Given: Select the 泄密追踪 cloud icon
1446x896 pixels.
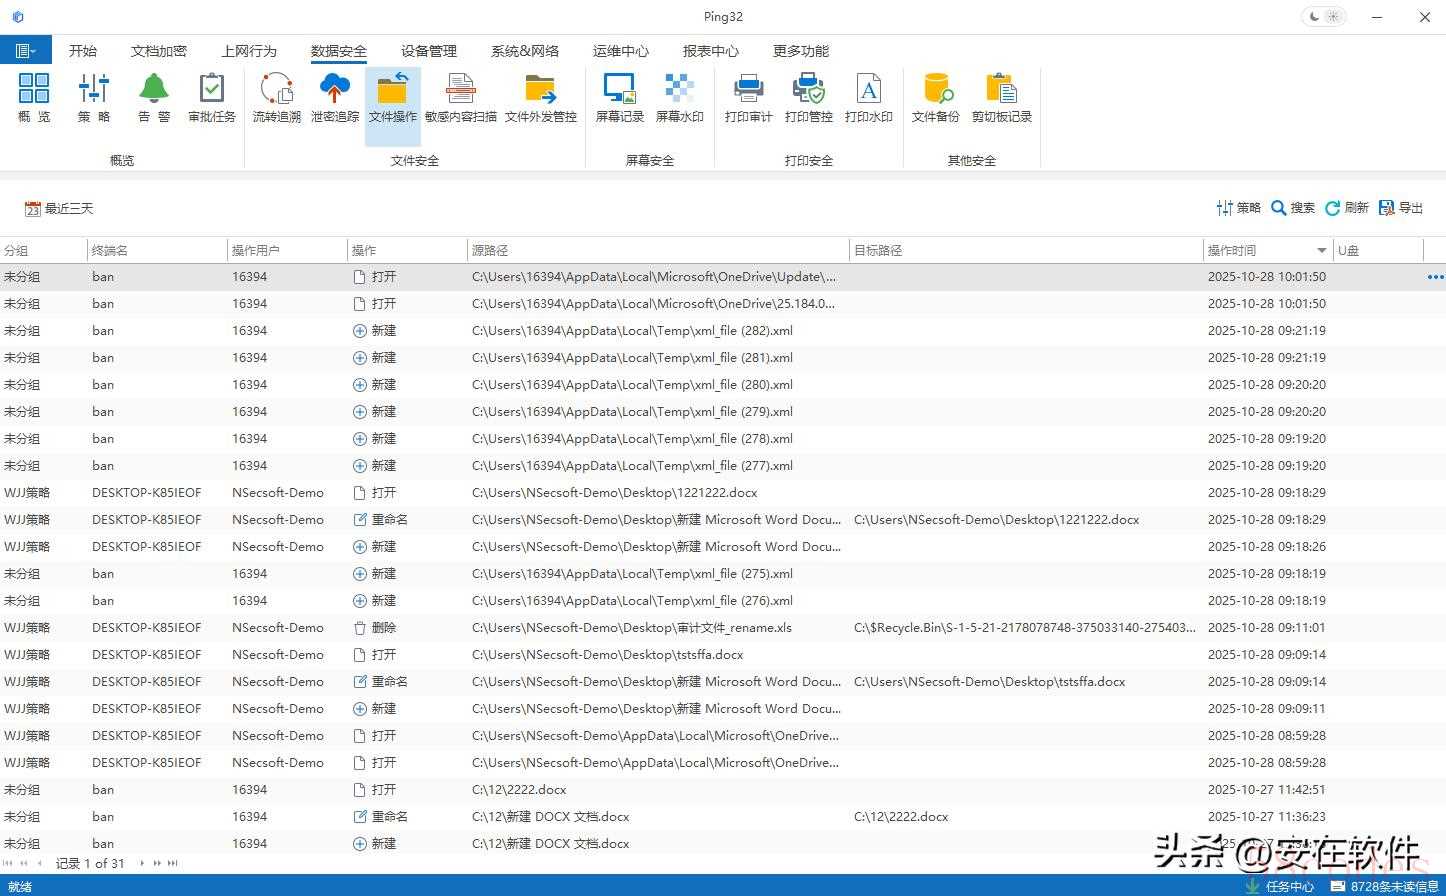Looking at the screenshot, I should click(334, 98).
